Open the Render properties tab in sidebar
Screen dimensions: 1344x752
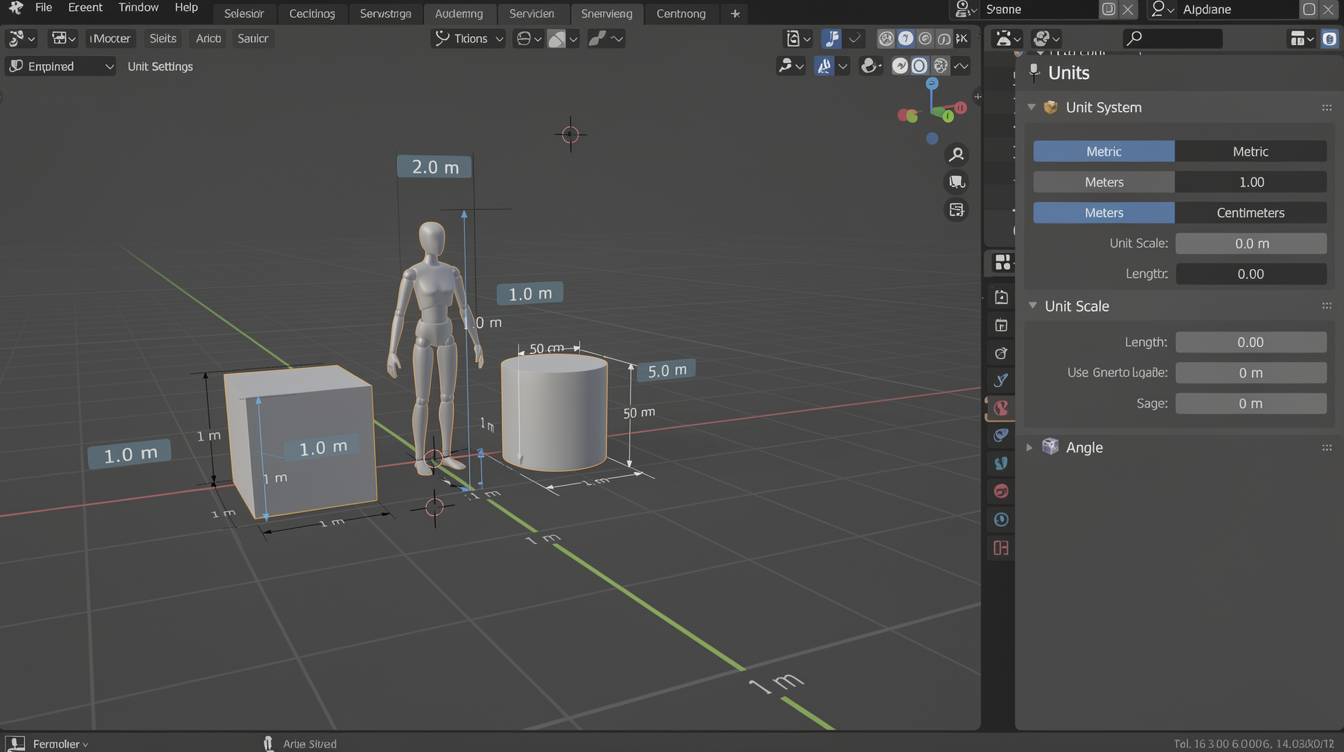1000,296
